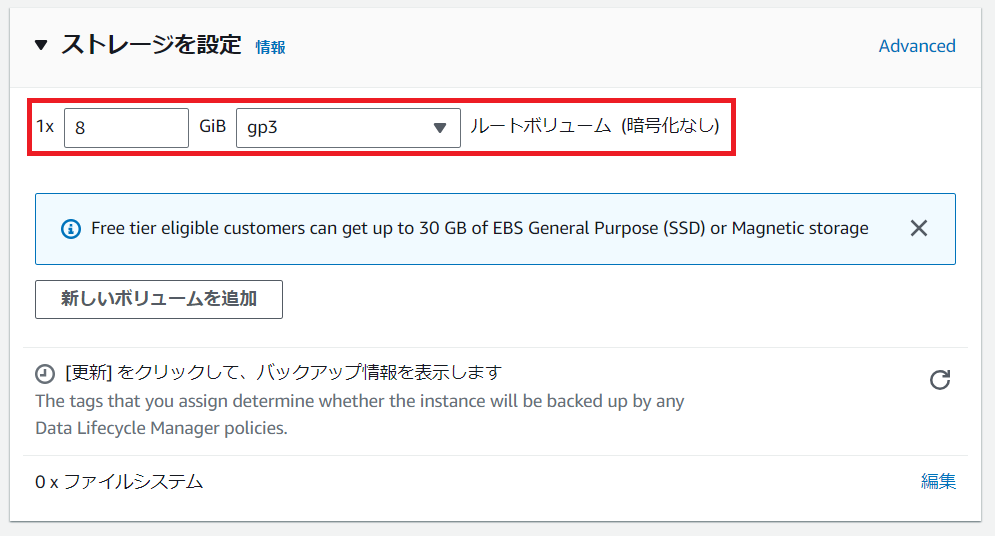
Task: Click the info icon in free tier banner
Action: 71,229
